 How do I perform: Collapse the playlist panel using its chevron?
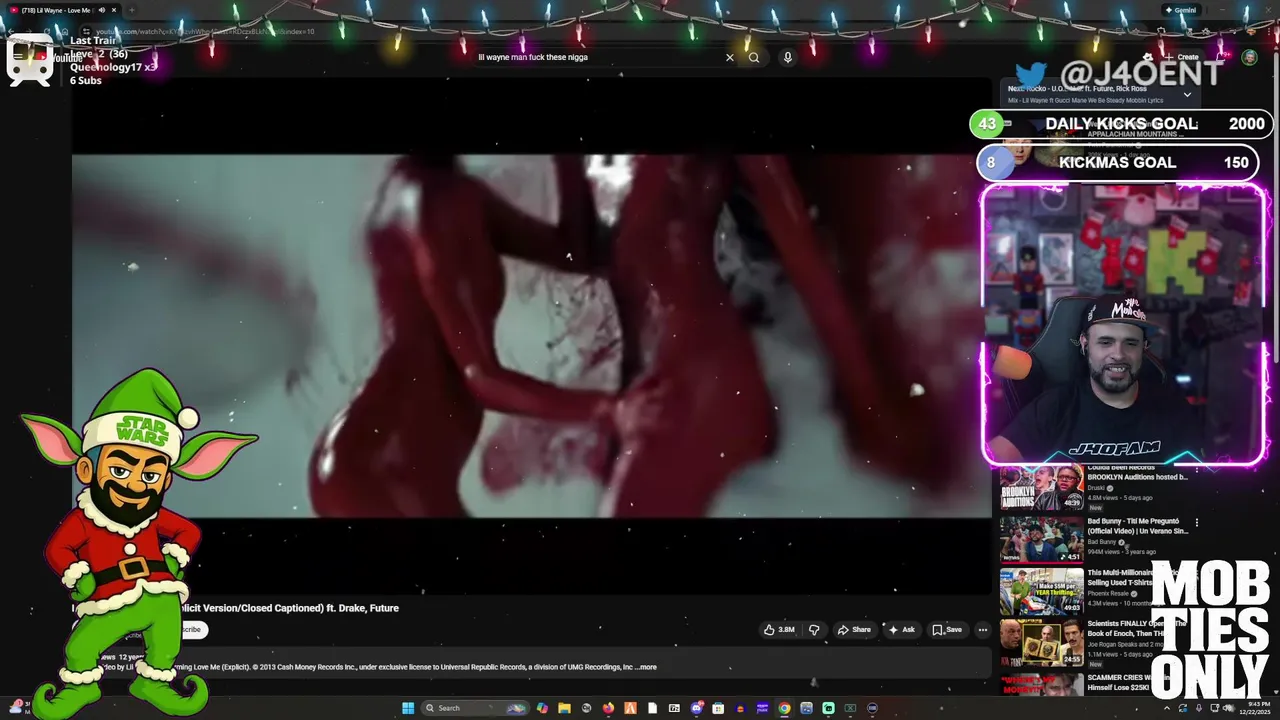[x=1187, y=94]
